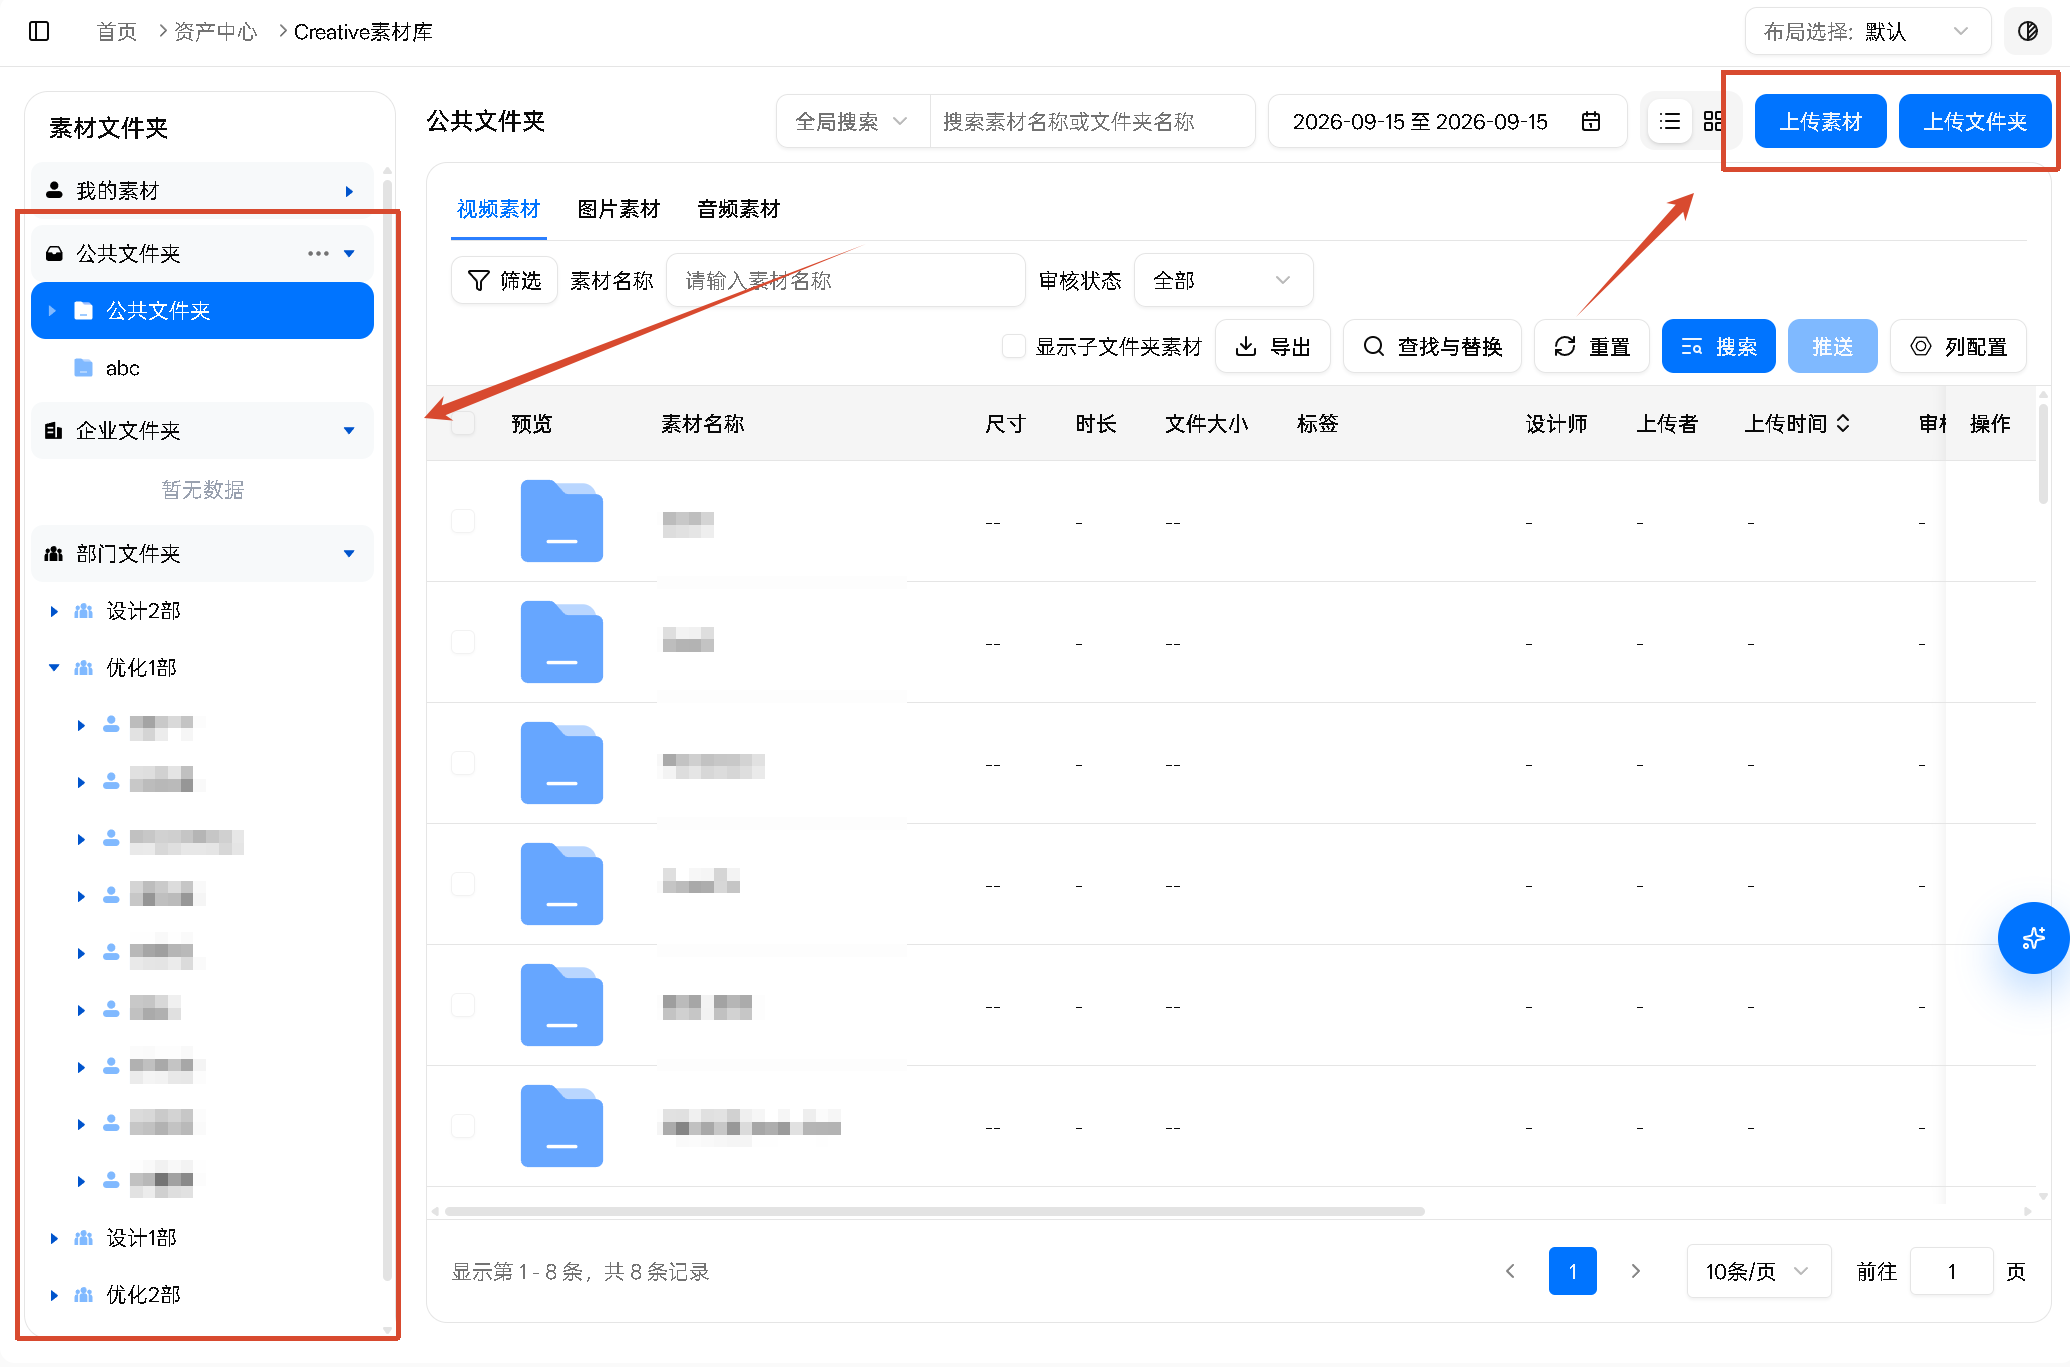This screenshot has height=1367, width=2070.
Task: Open more options for 公共文件夹
Action: pos(318,253)
